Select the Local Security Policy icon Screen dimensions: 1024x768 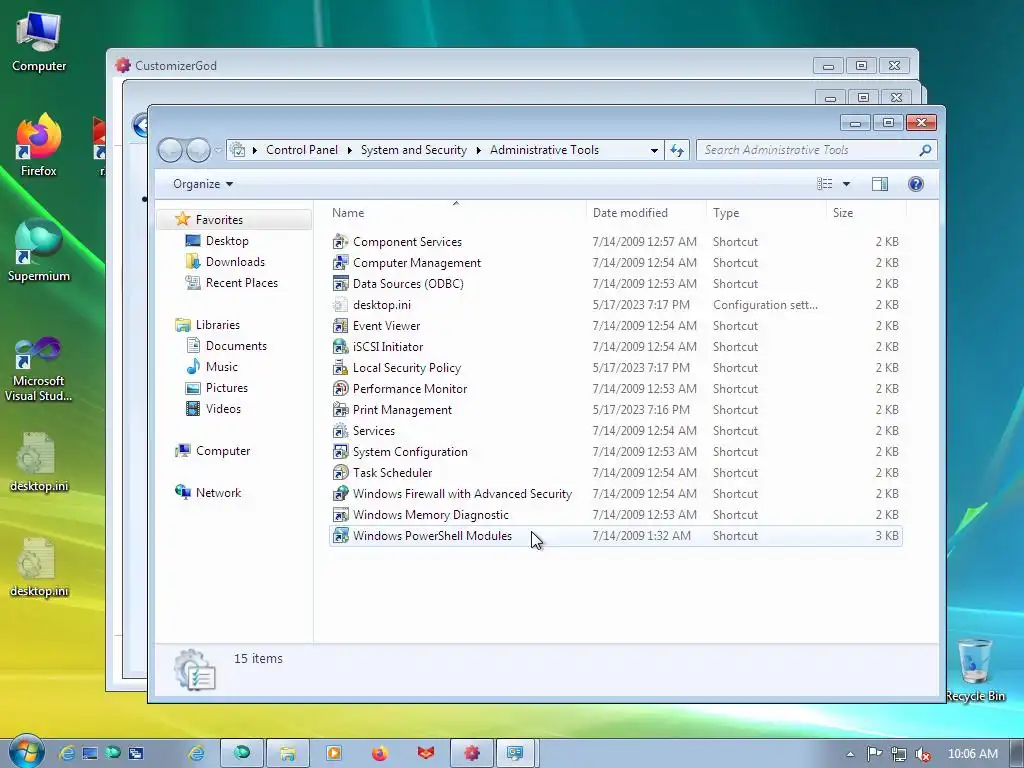[340, 368]
